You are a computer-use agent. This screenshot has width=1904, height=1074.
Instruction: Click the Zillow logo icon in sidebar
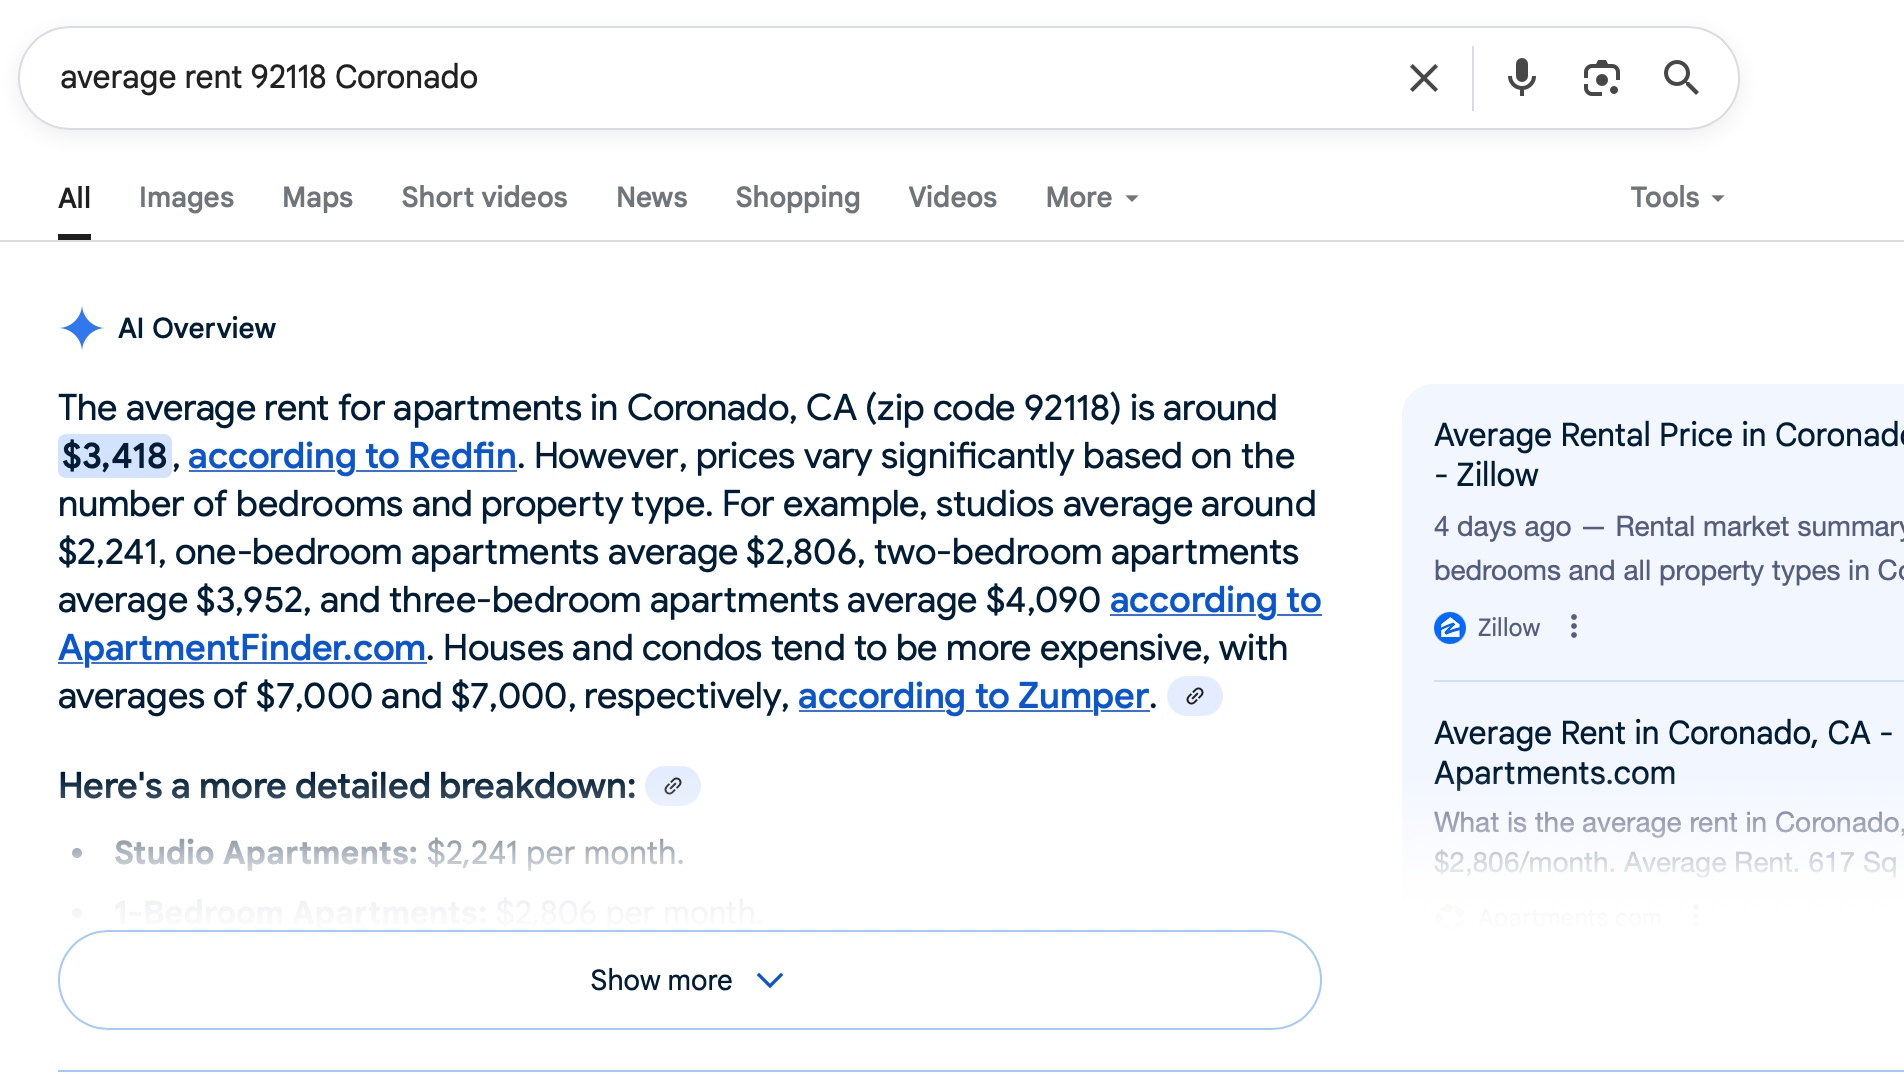point(1449,627)
